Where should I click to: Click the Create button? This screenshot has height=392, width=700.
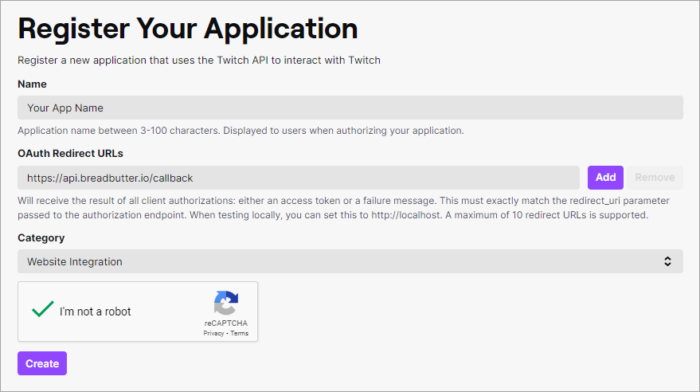click(42, 363)
